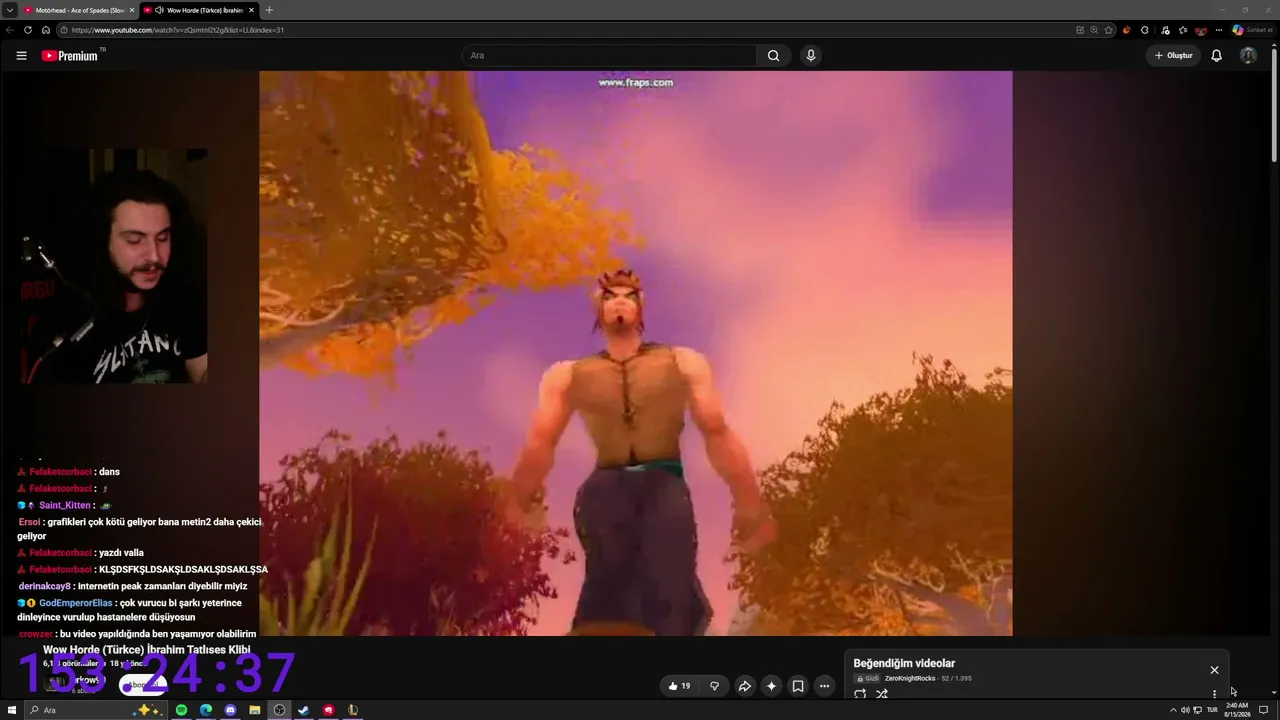Click the Beğendiğim videolar playlist title
The image size is (1280, 720).
click(x=904, y=663)
